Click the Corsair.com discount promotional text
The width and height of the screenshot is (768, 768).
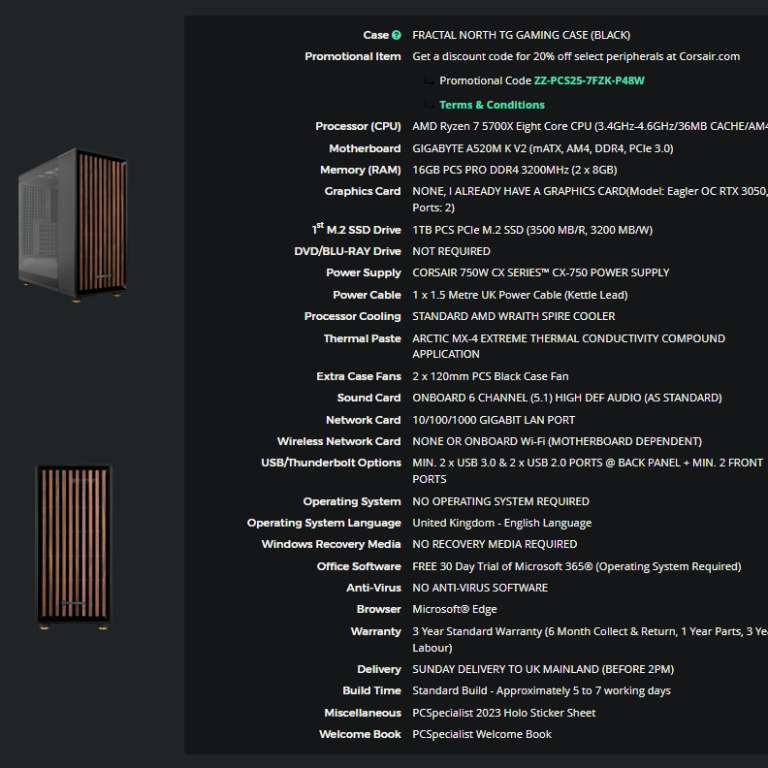tap(576, 56)
